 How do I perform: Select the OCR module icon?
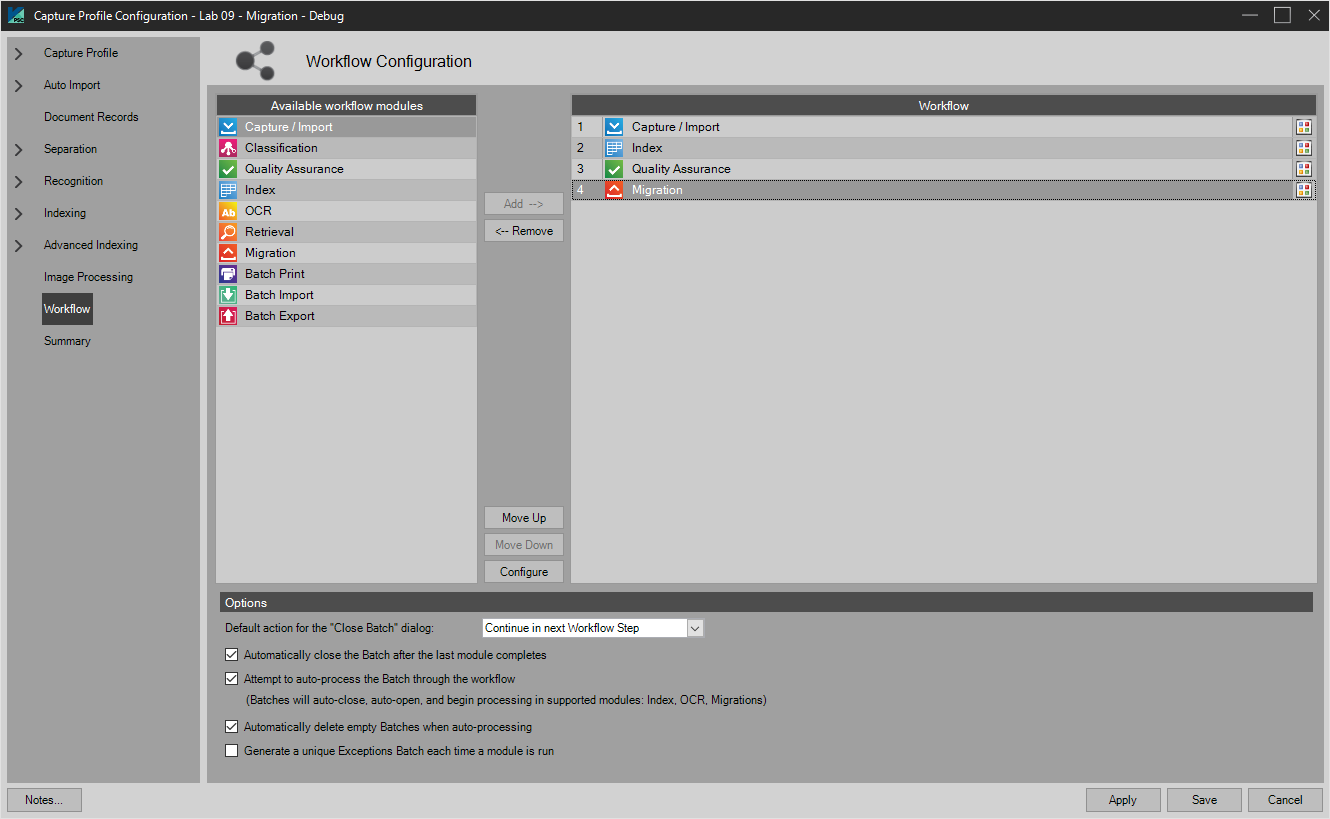(228, 211)
